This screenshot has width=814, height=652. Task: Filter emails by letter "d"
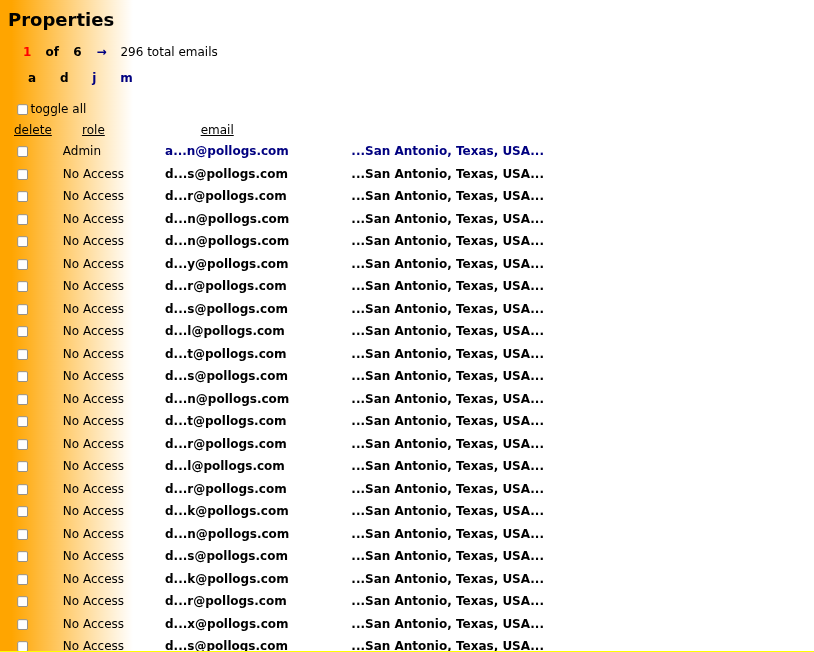[x=63, y=77]
